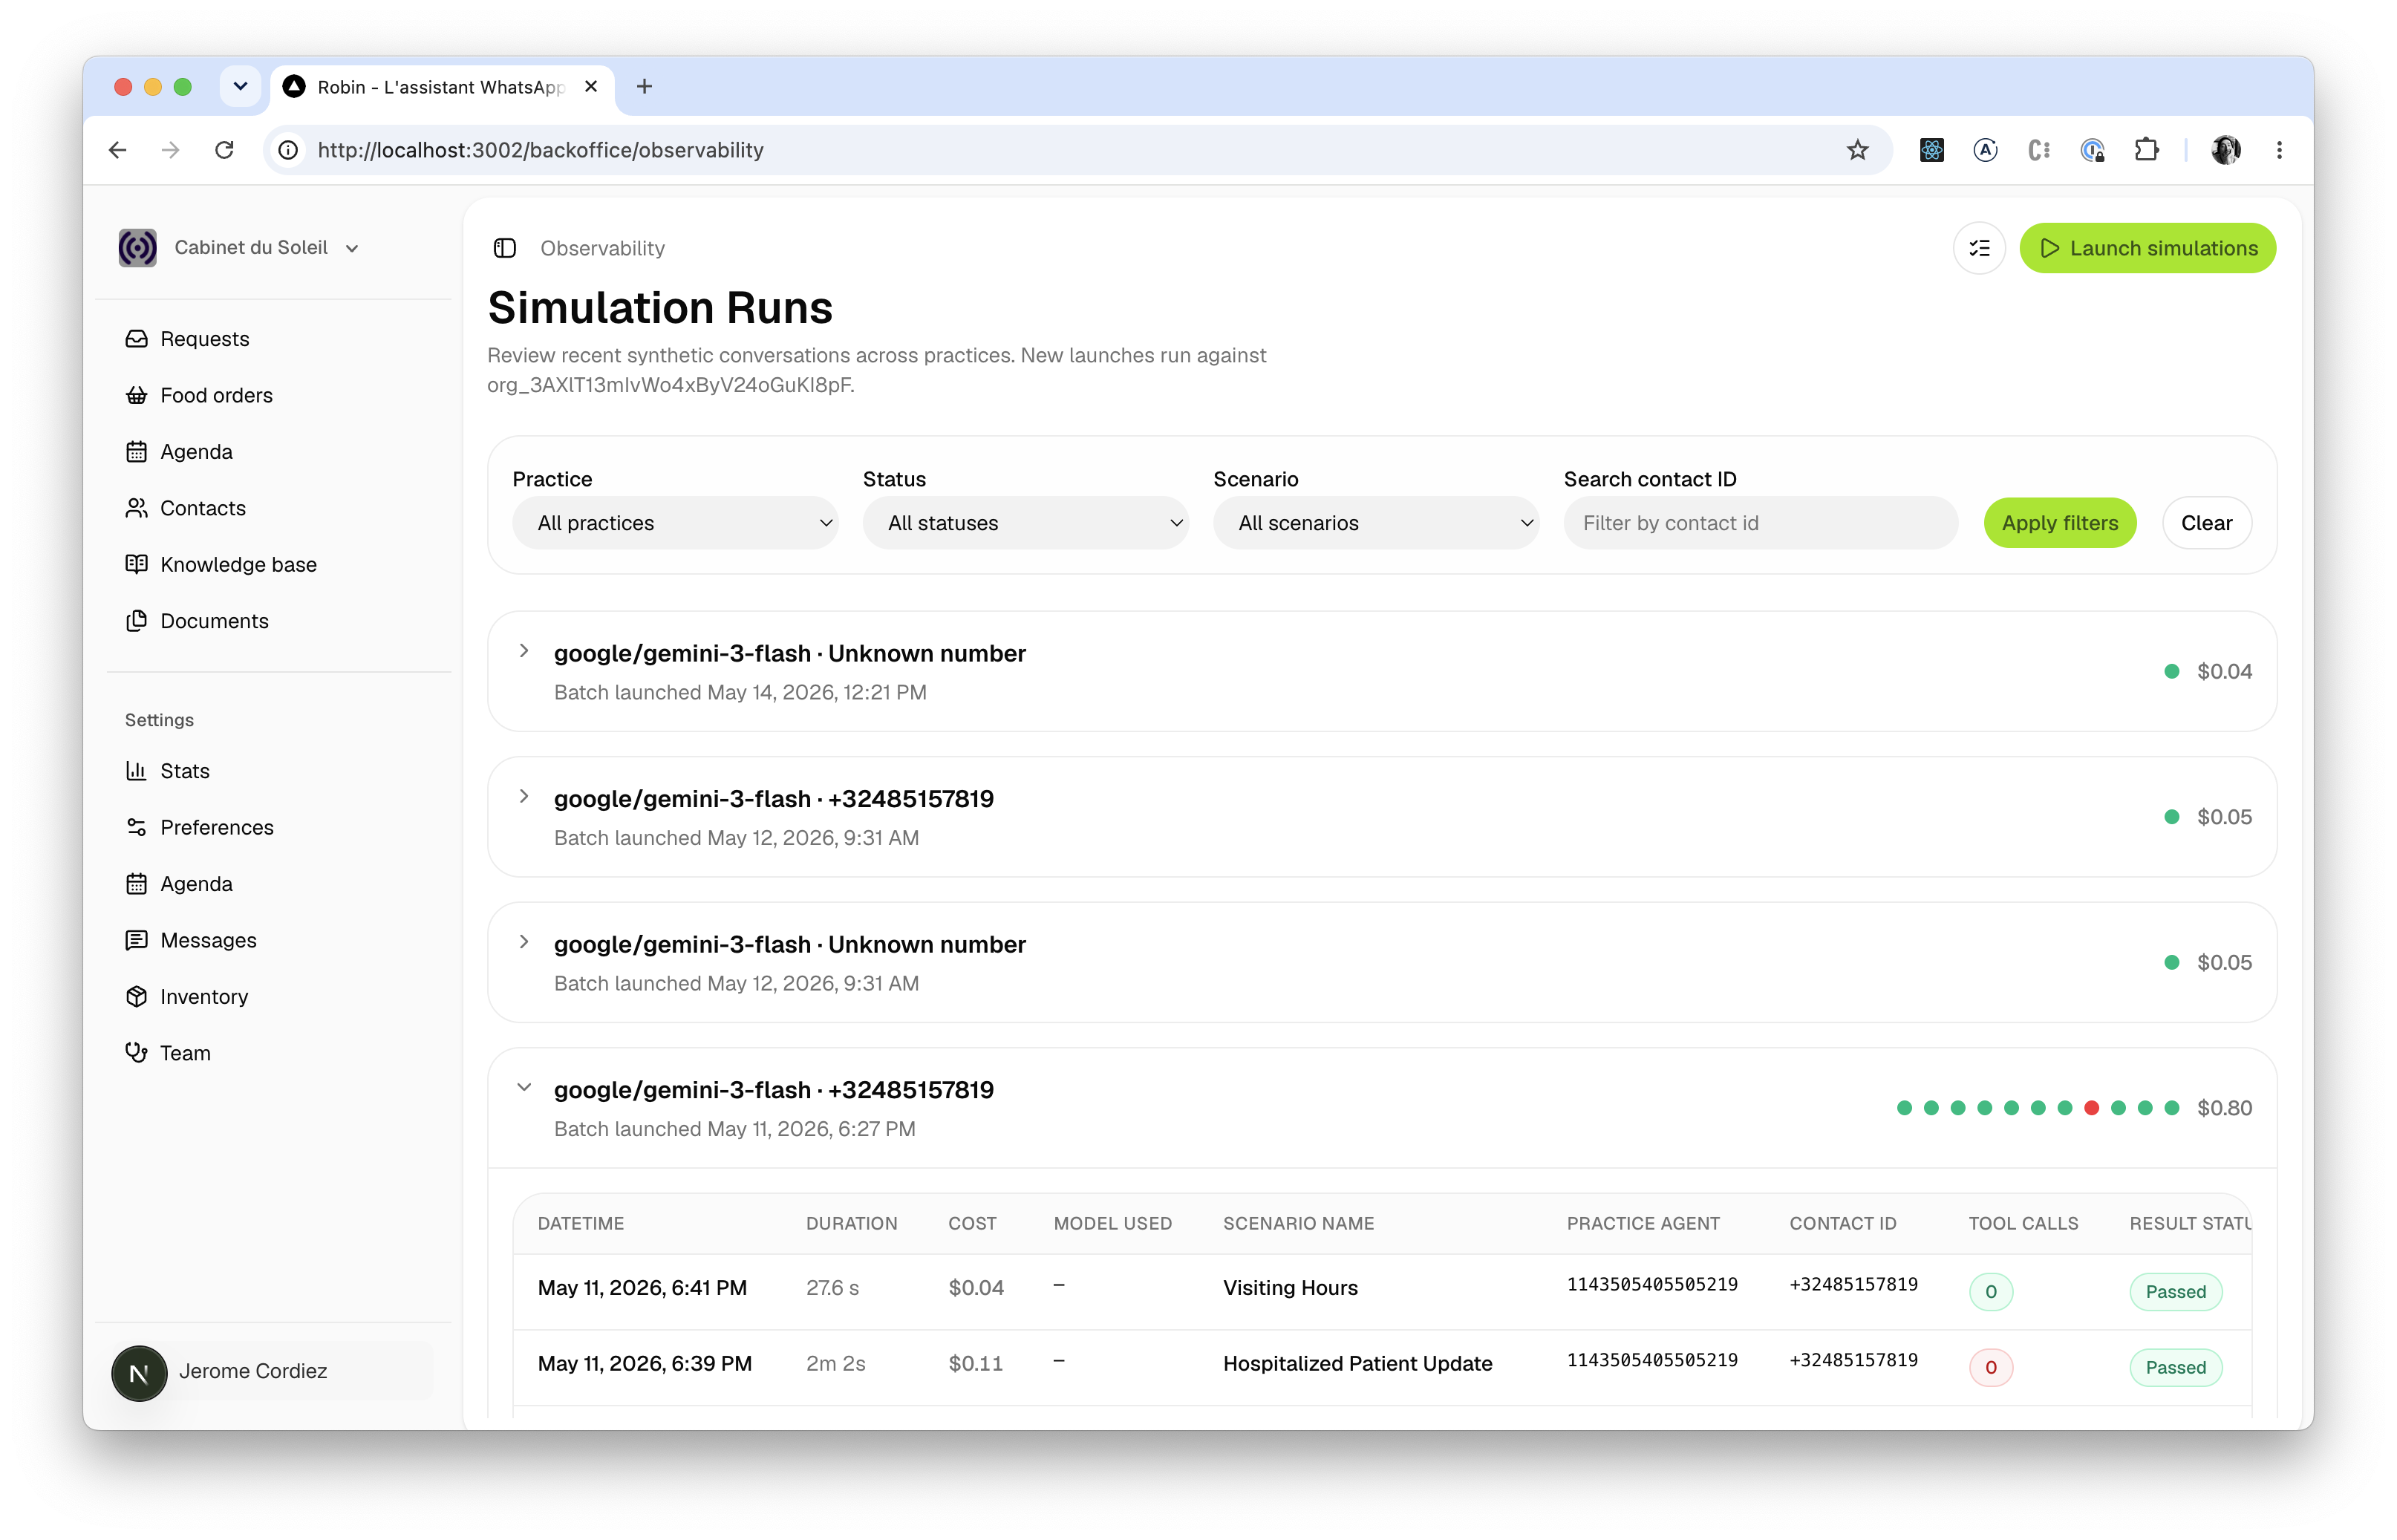The image size is (2397, 1540).
Task: Go forward in the browser
Action: [x=171, y=150]
